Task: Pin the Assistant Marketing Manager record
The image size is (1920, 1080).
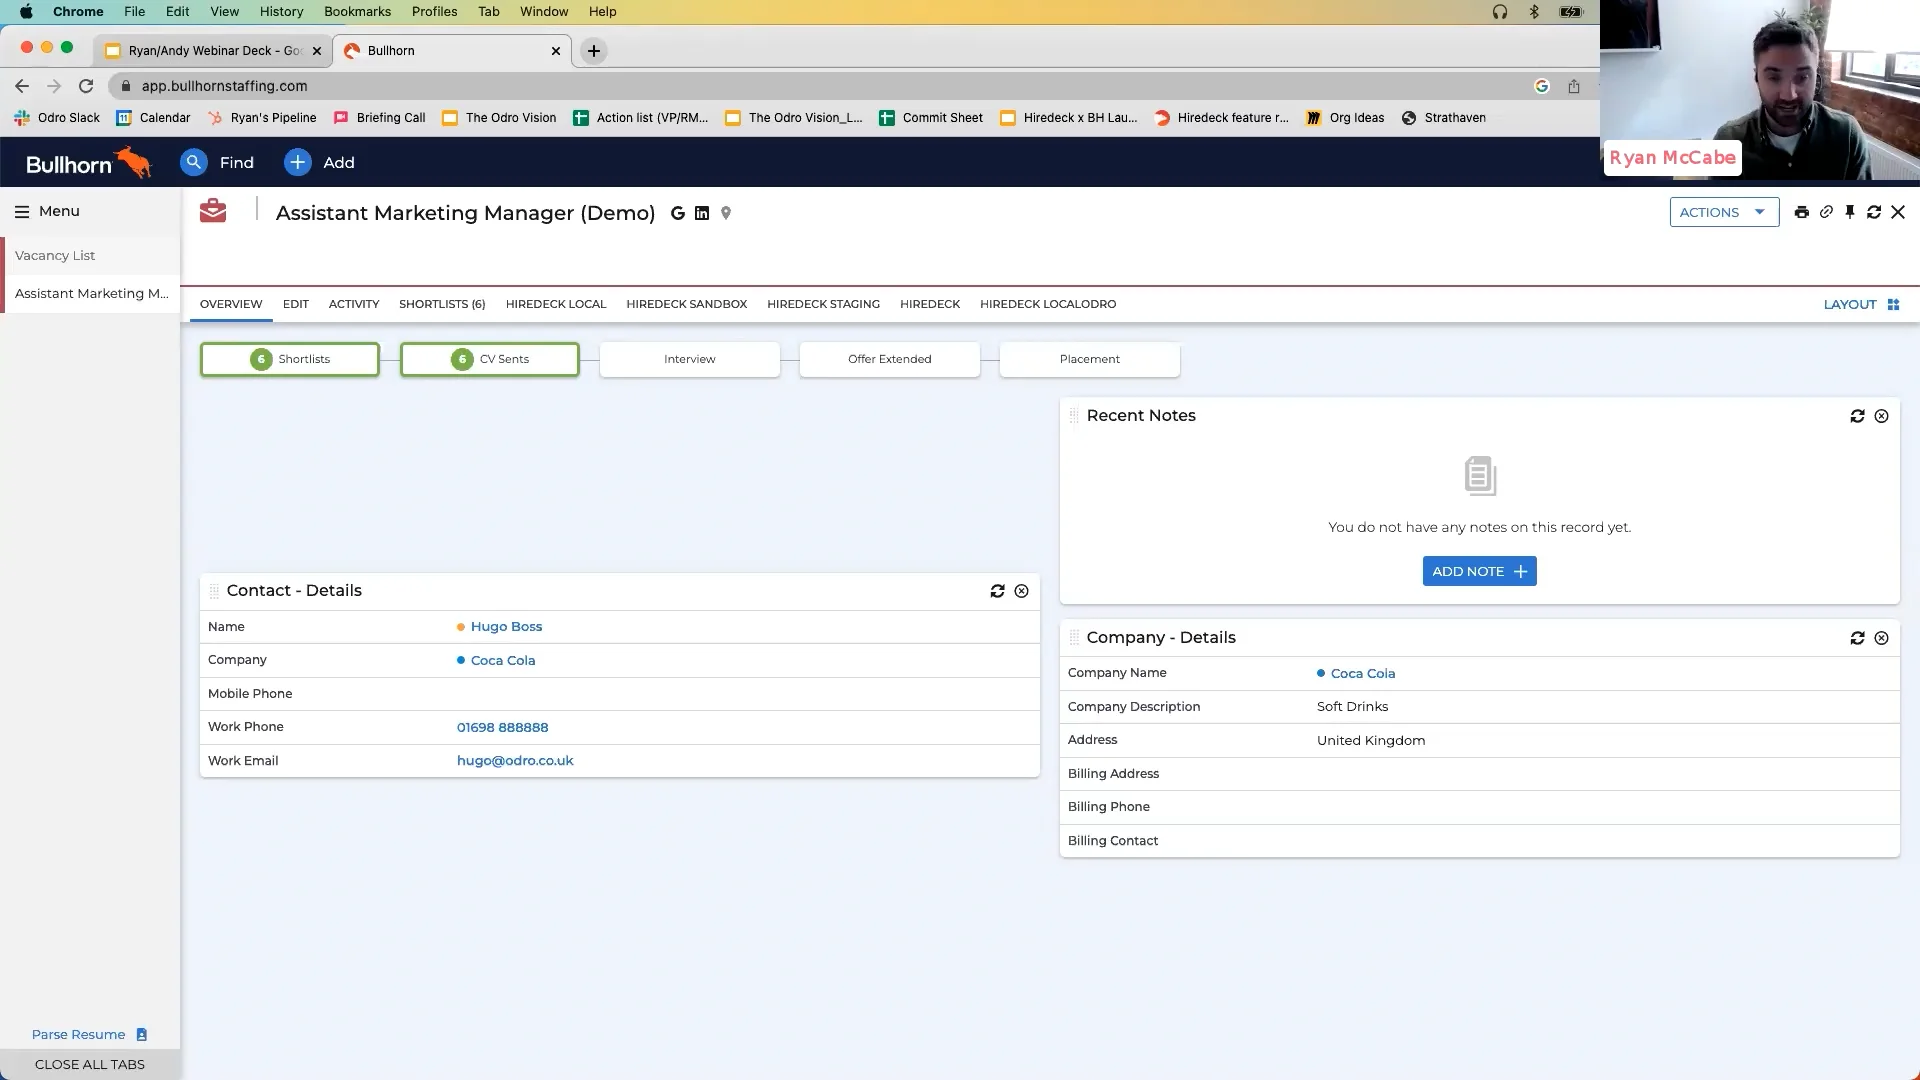Action: [1850, 212]
